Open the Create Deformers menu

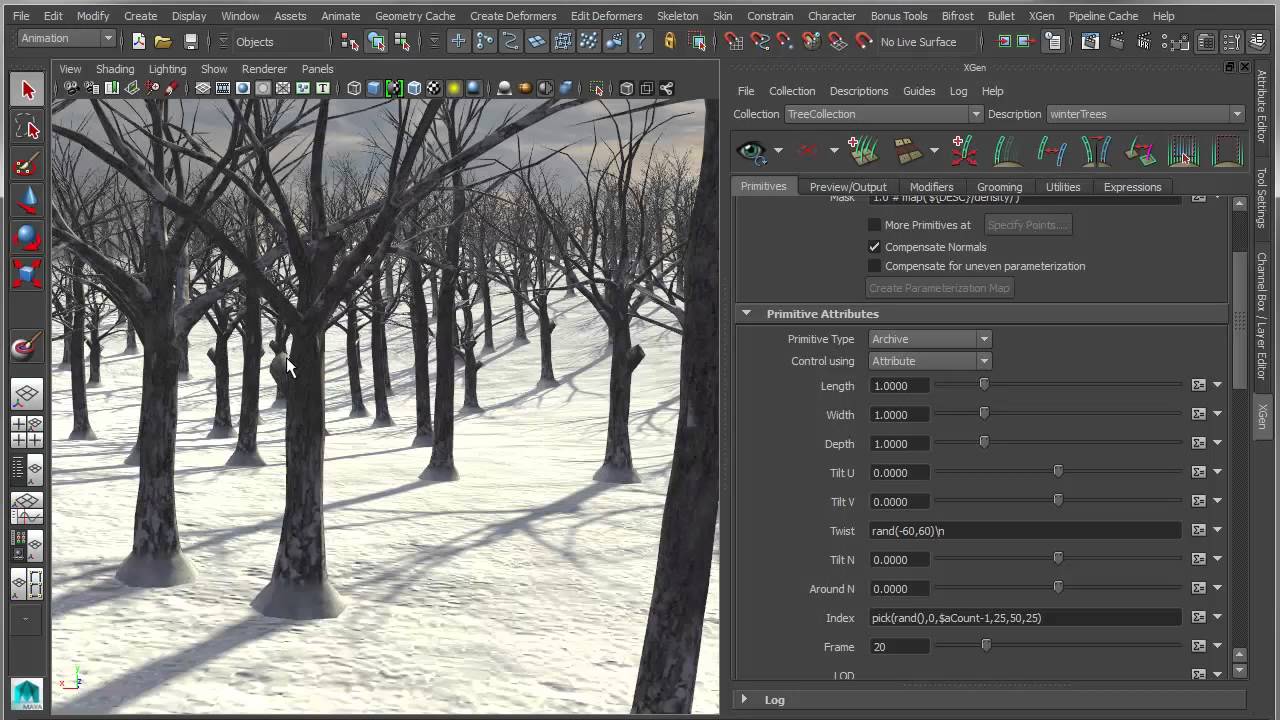coord(513,16)
